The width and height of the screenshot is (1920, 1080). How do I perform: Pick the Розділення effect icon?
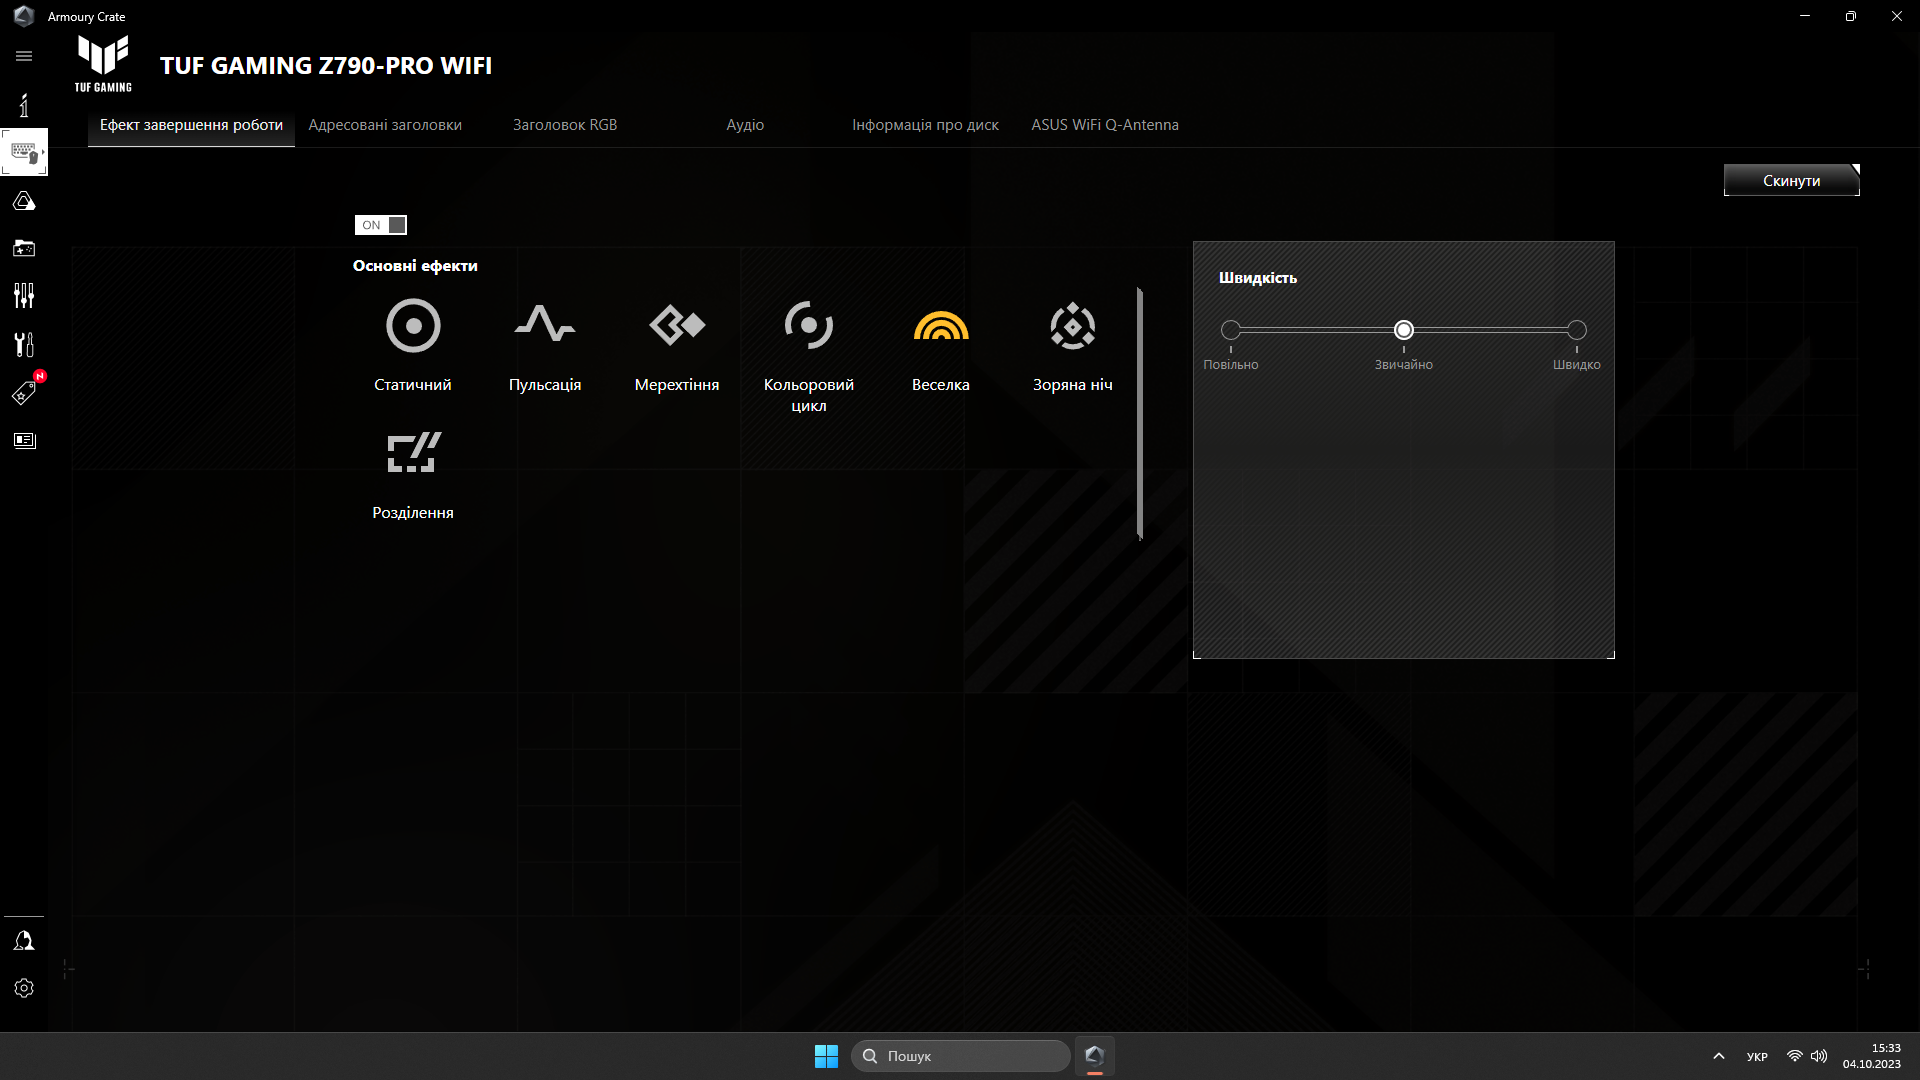point(413,452)
